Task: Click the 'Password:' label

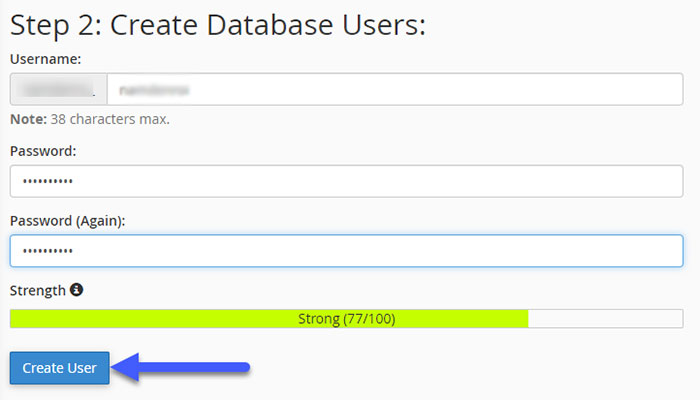Action: [43, 151]
